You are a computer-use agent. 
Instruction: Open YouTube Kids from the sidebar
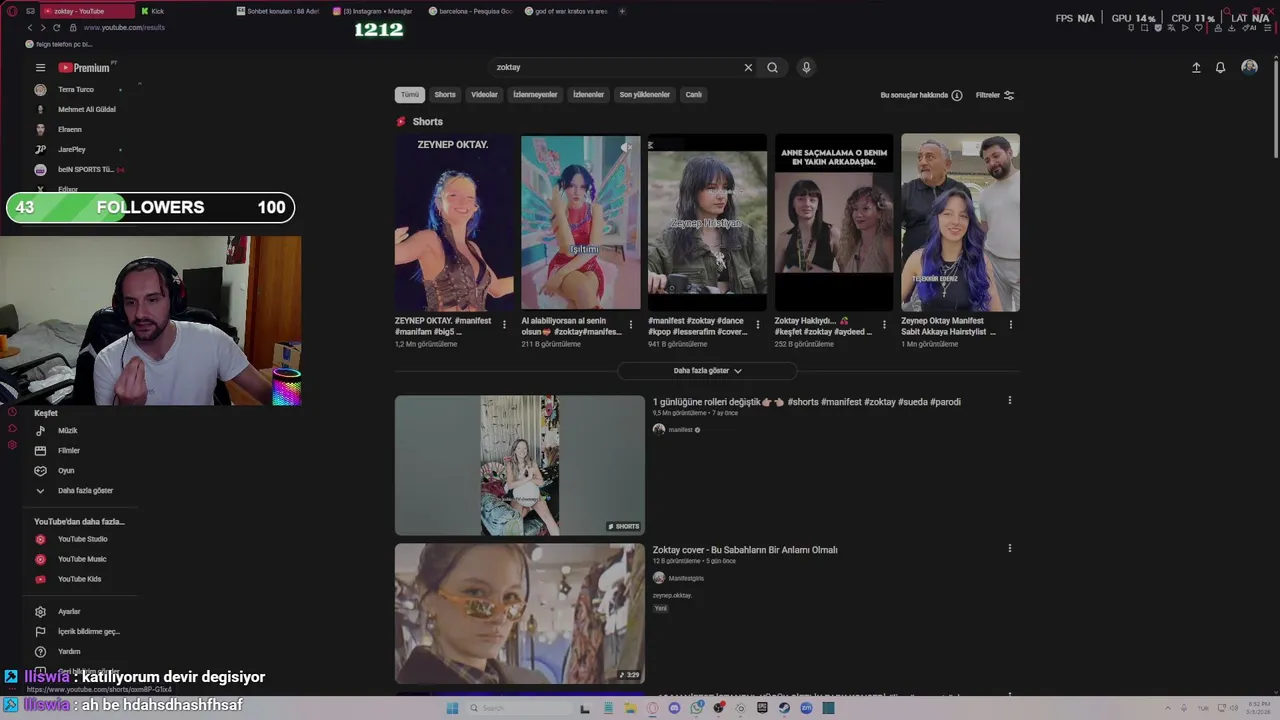point(79,579)
